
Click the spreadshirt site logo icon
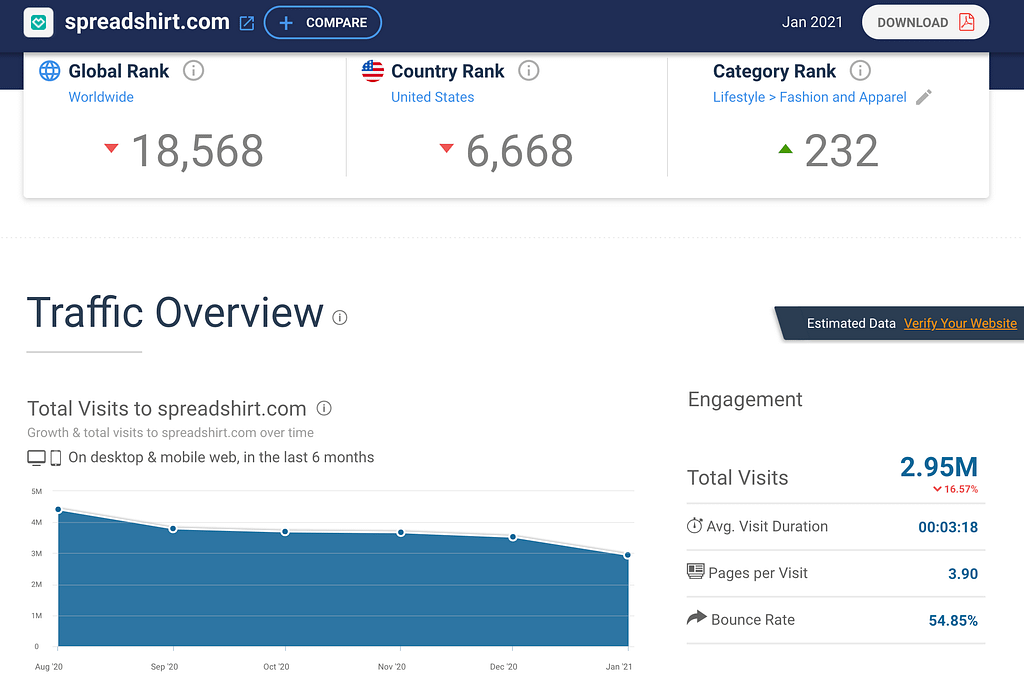click(x=38, y=22)
